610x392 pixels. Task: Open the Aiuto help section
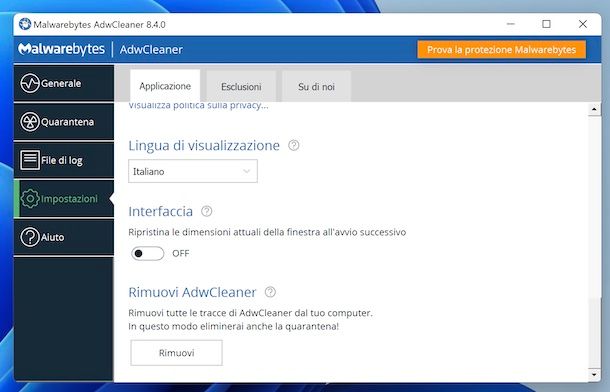[x=64, y=237]
